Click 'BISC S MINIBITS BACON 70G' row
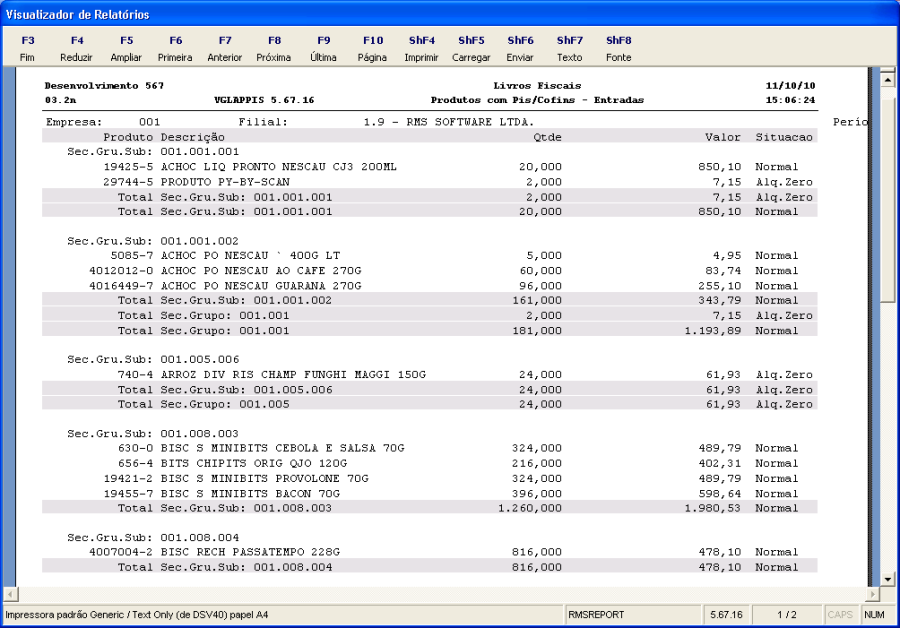Image resolution: width=900 pixels, height=628 pixels. tap(429, 493)
